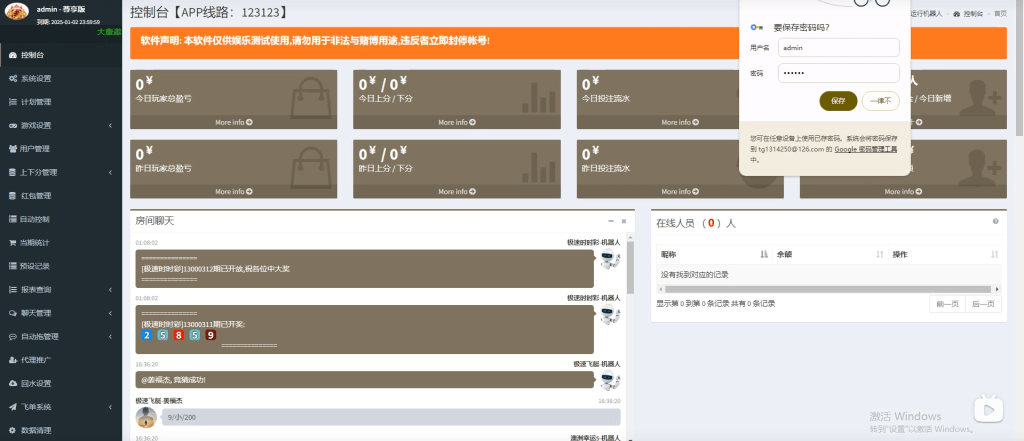Image resolution: width=1024 pixels, height=441 pixels.
Task: Go to 红包管理 in the sidebar
Action: (x=36, y=196)
